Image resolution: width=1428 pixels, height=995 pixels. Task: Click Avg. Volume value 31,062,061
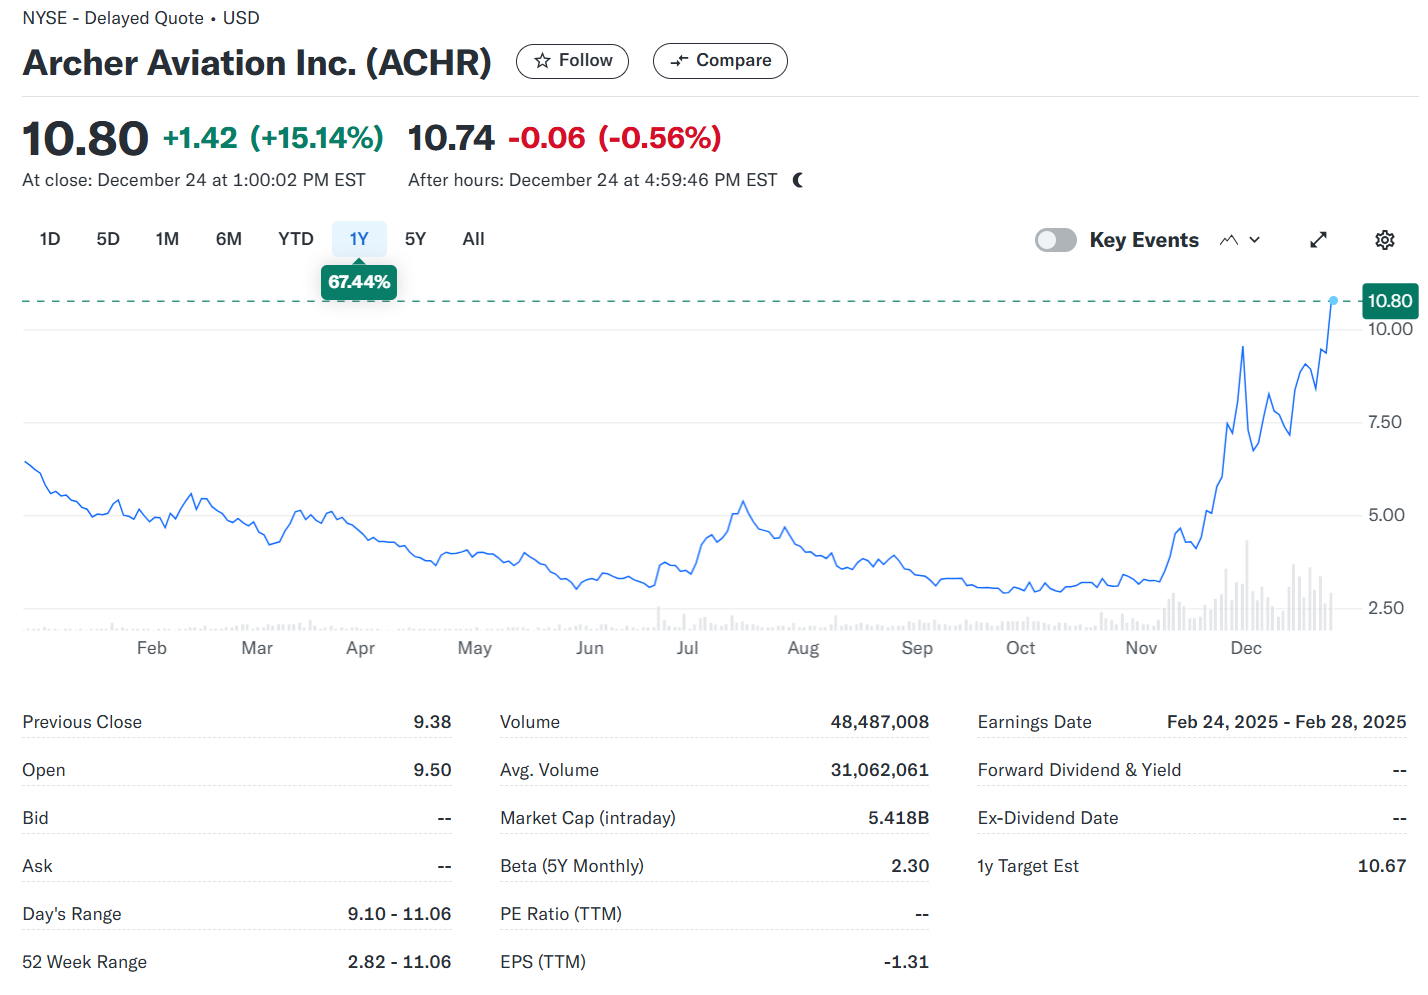[879, 770]
